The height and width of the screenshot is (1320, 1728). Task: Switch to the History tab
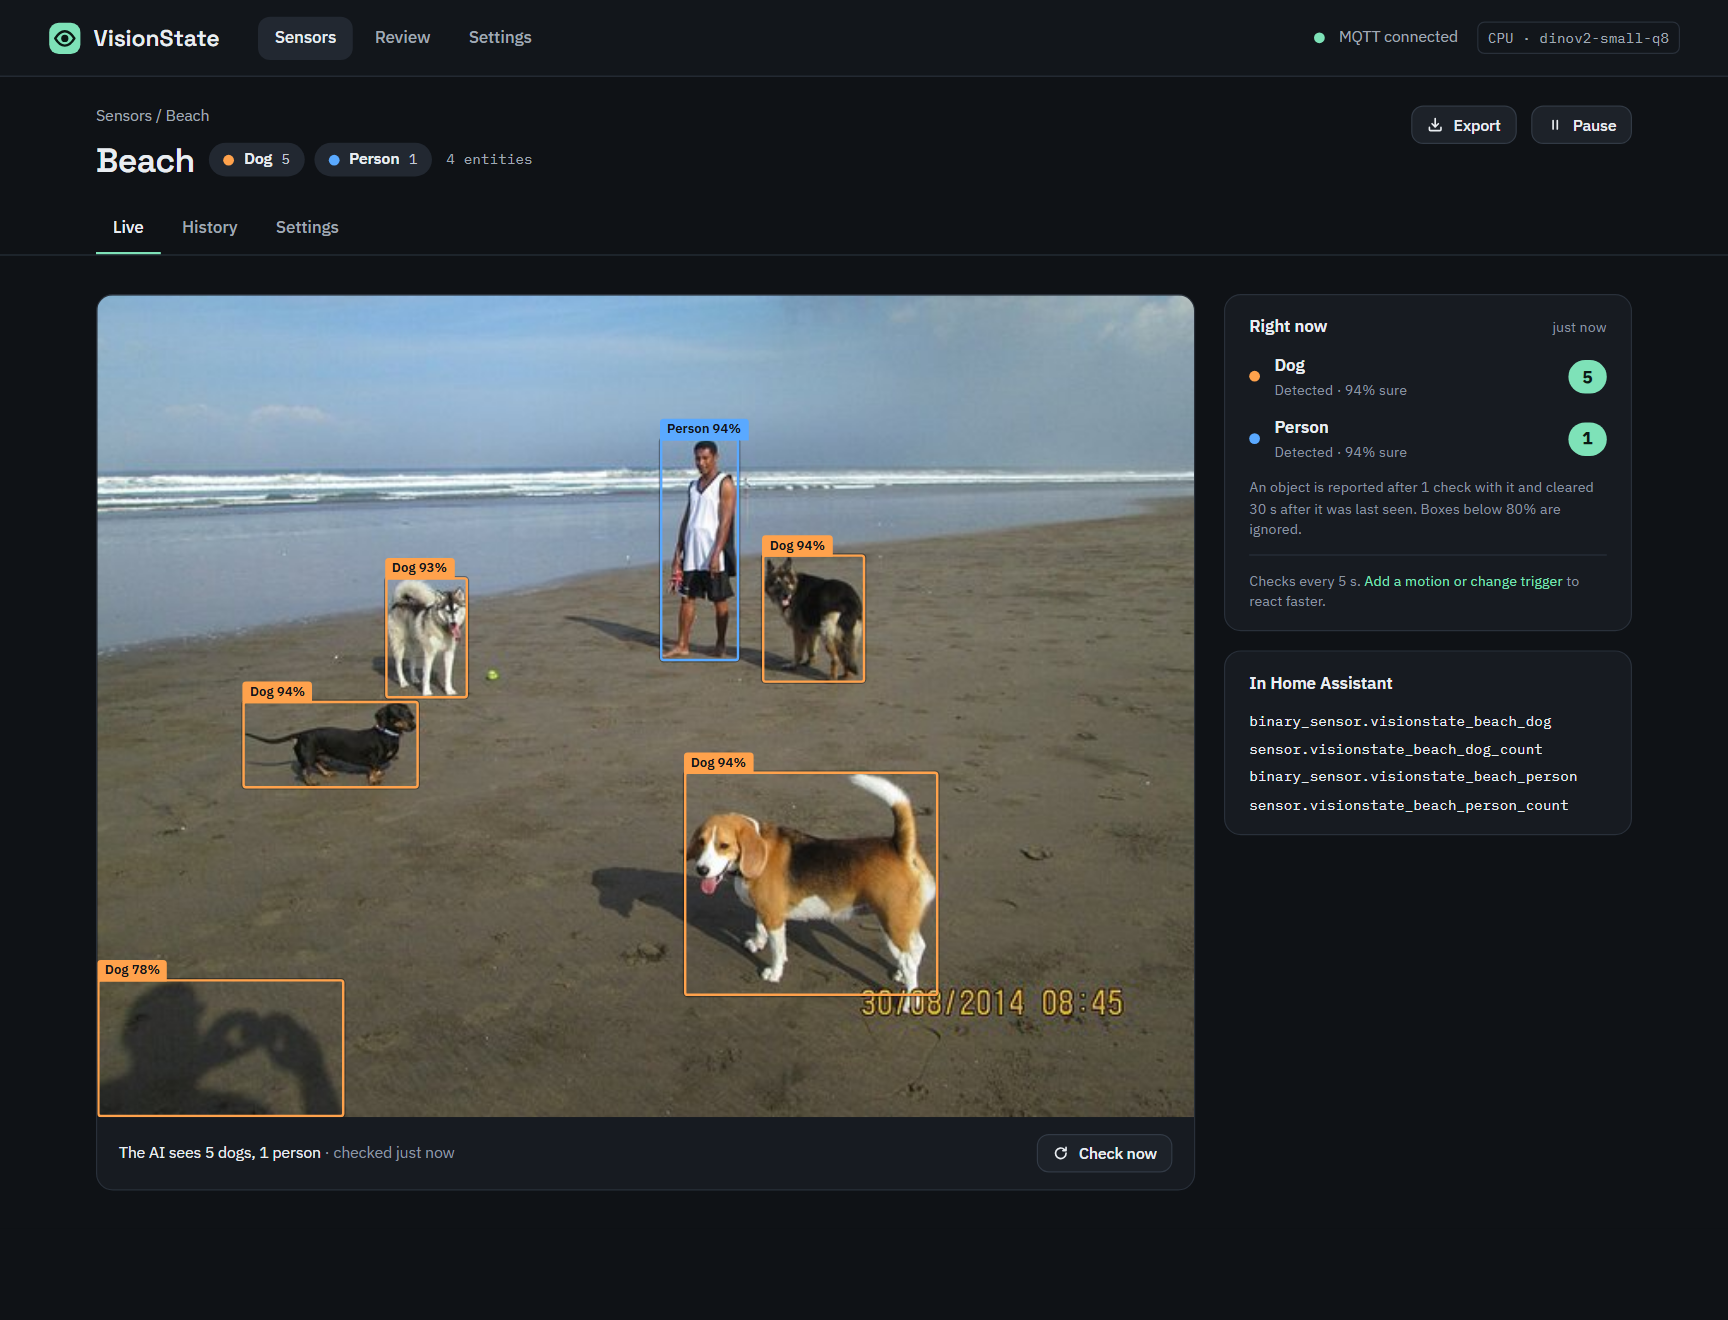click(210, 227)
